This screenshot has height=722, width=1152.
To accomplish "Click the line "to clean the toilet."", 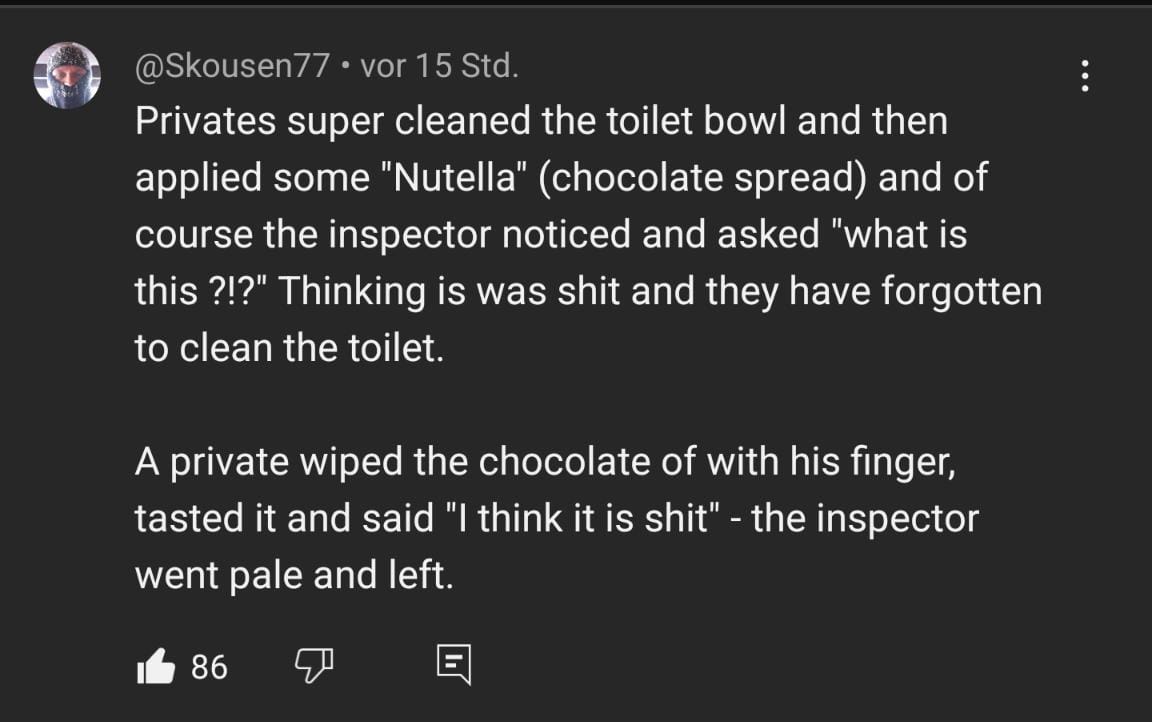I will [288, 347].
